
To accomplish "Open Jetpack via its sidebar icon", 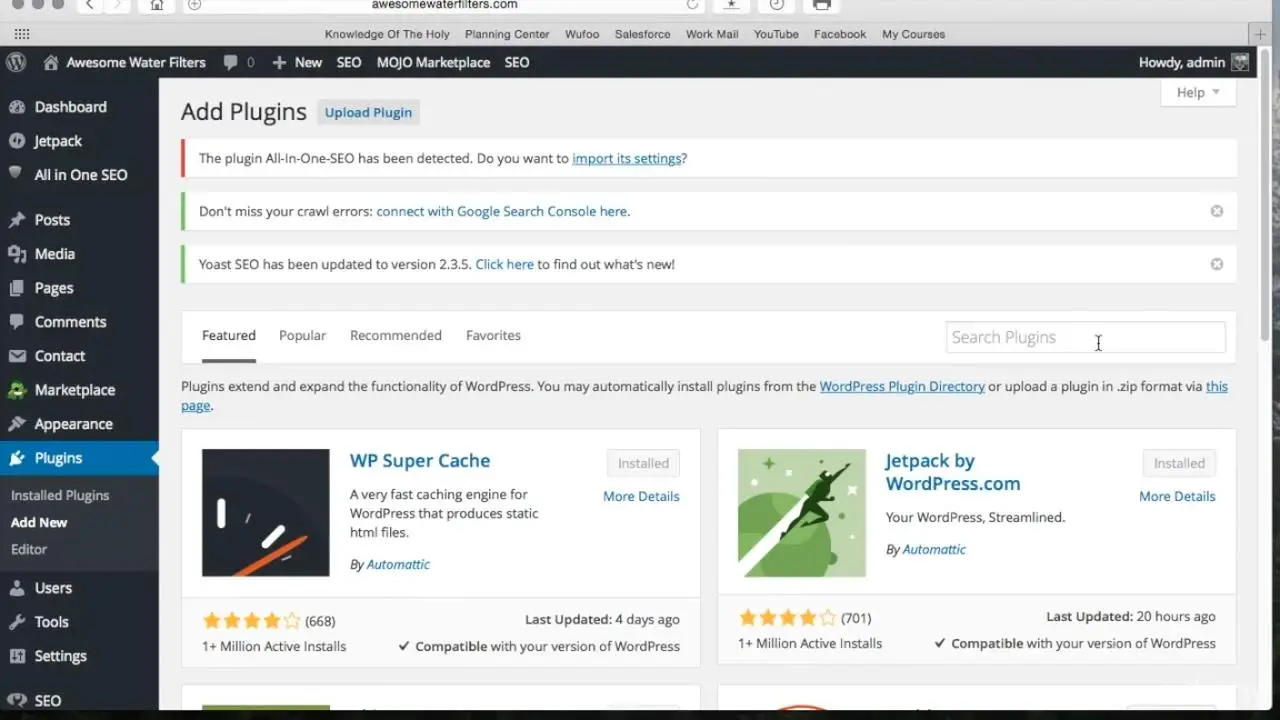I will click(x=17, y=141).
